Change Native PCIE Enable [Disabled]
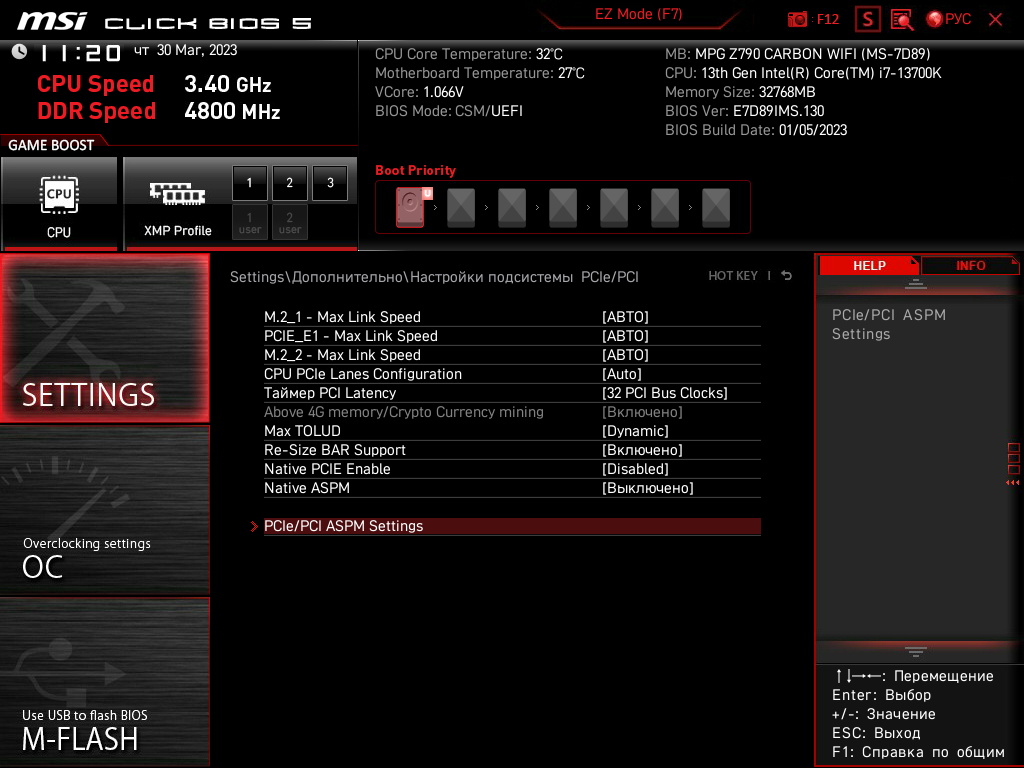The image size is (1024, 768). [x=512, y=469]
